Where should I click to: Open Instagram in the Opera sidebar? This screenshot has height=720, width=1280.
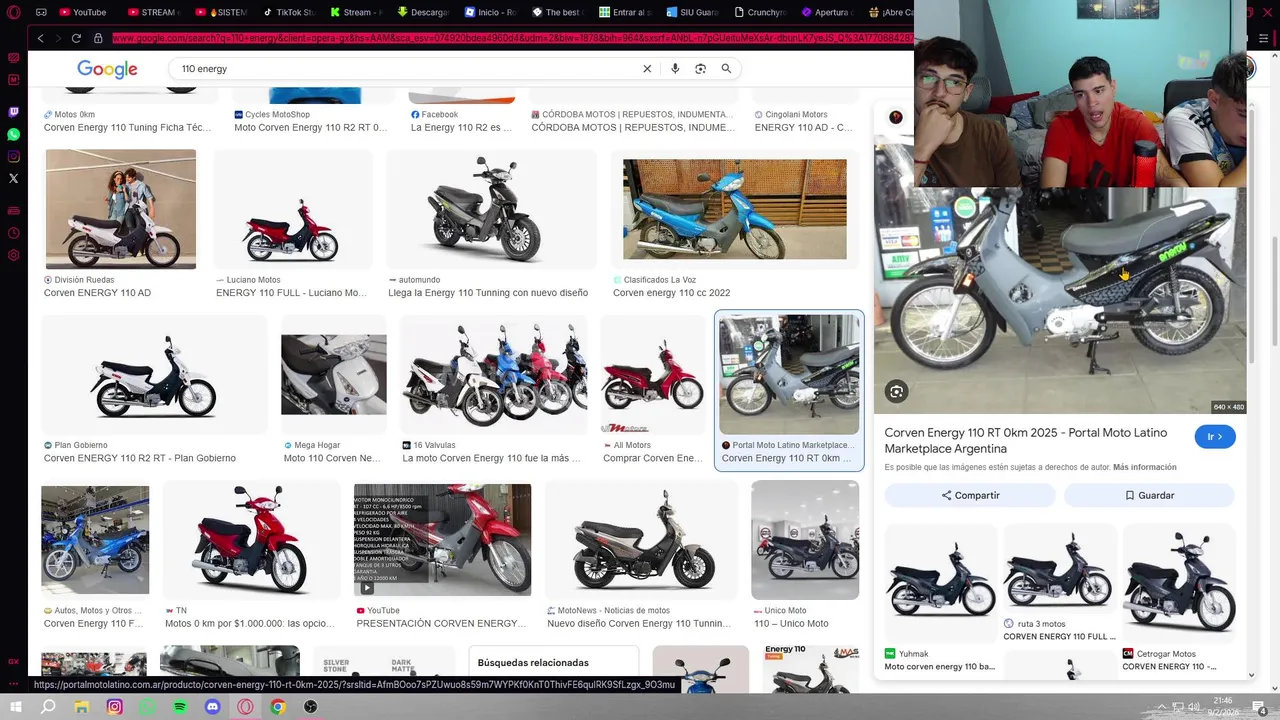click(13, 156)
